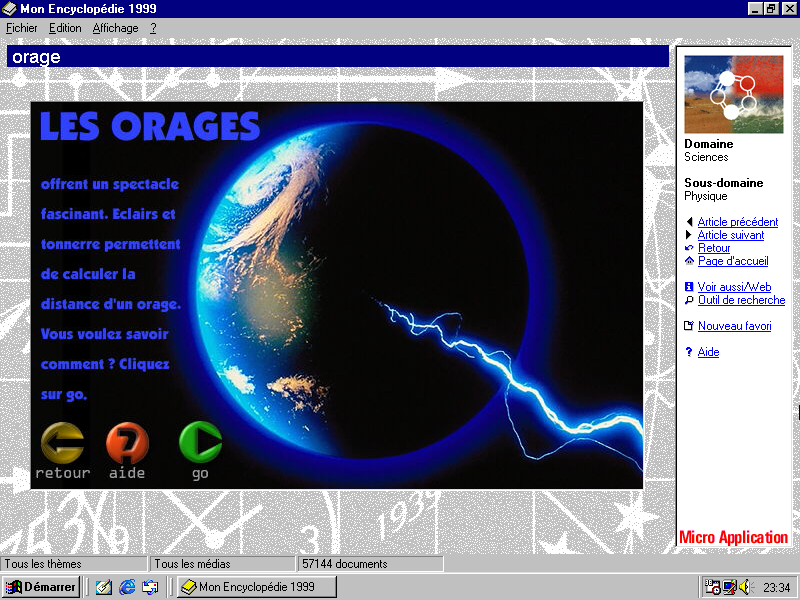Go to the Article suivant link
Image resolution: width=800 pixels, height=600 pixels.
click(731, 235)
